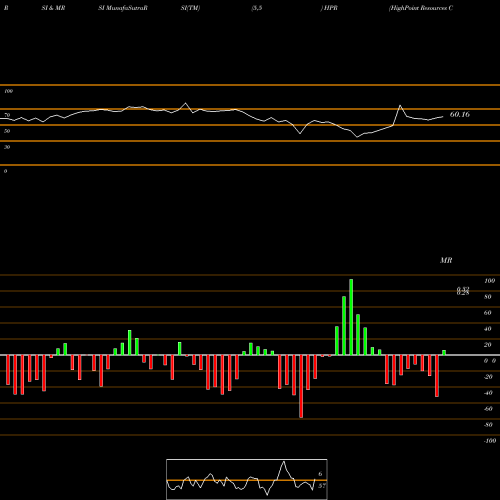This screenshot has height=500, width=500.
Task: Click the 'MR' panel label
Action: tap(446, 260)
